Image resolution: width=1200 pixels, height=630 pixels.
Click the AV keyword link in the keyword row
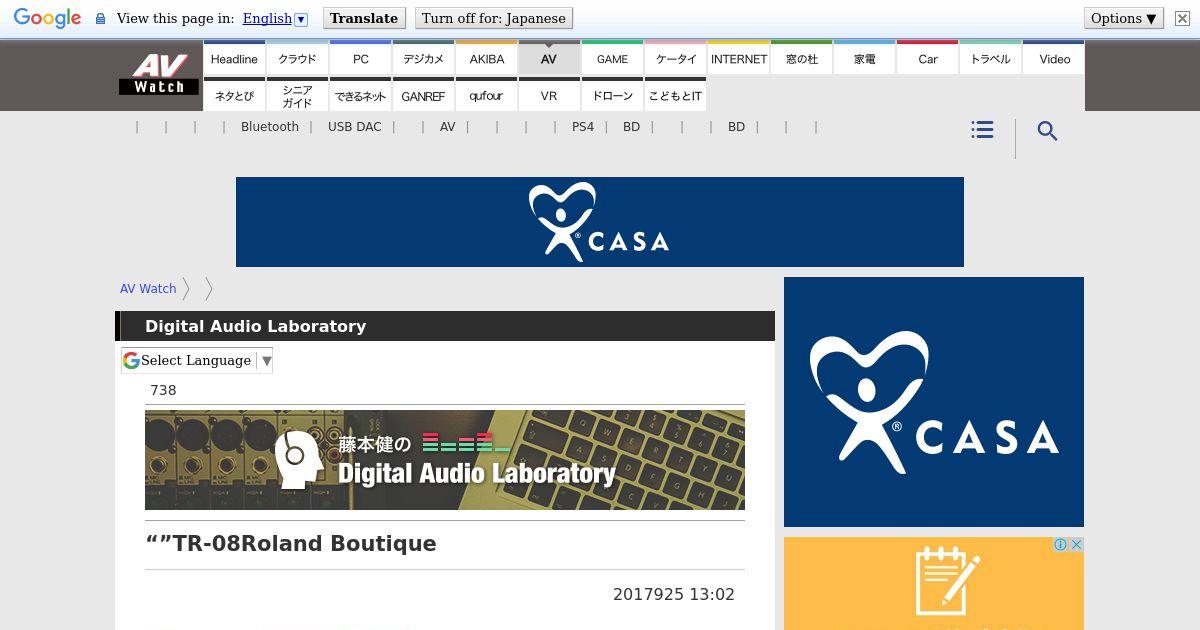pos(447,127)
